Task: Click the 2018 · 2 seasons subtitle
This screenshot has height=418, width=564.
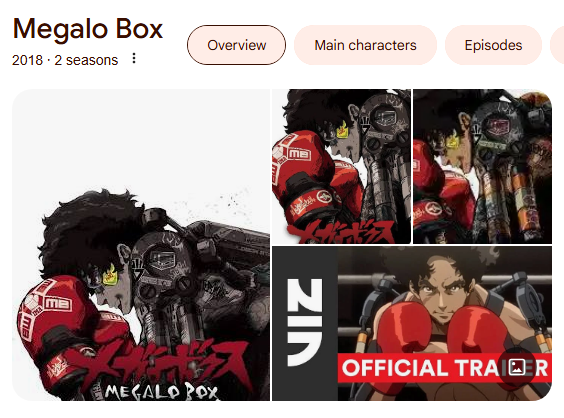Action: click(x=65, y=60)
